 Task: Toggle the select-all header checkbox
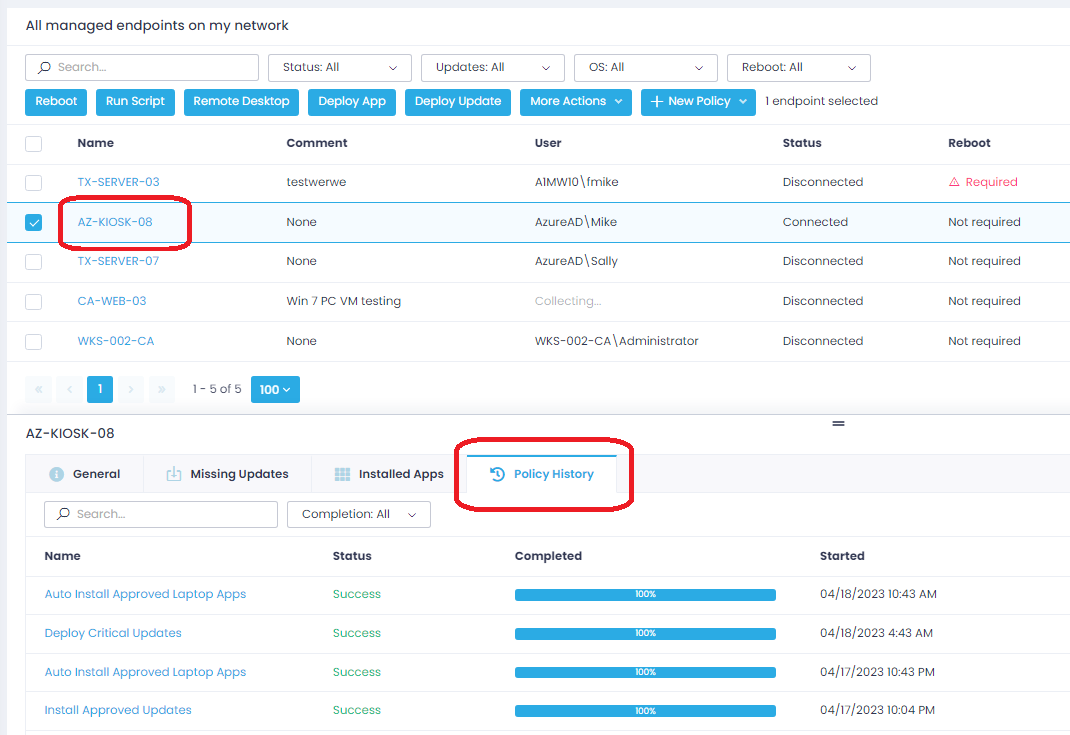[34, 144]
